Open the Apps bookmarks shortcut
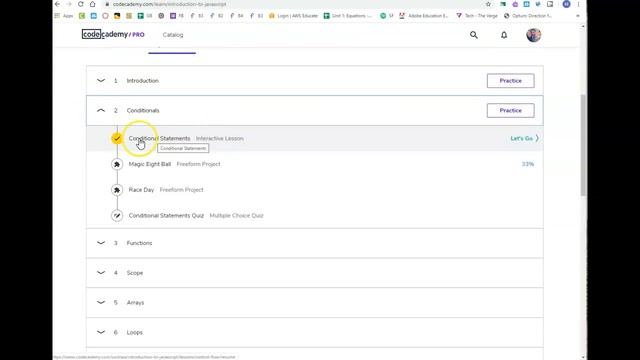Screen dimensions: 640x360 [64, 16]
